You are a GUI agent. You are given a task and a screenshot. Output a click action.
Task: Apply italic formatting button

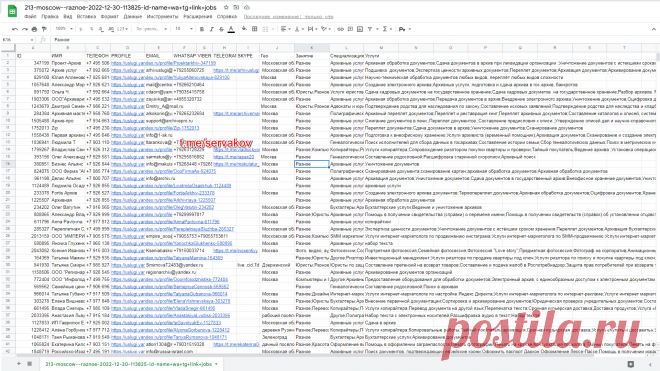coord(211,29)
